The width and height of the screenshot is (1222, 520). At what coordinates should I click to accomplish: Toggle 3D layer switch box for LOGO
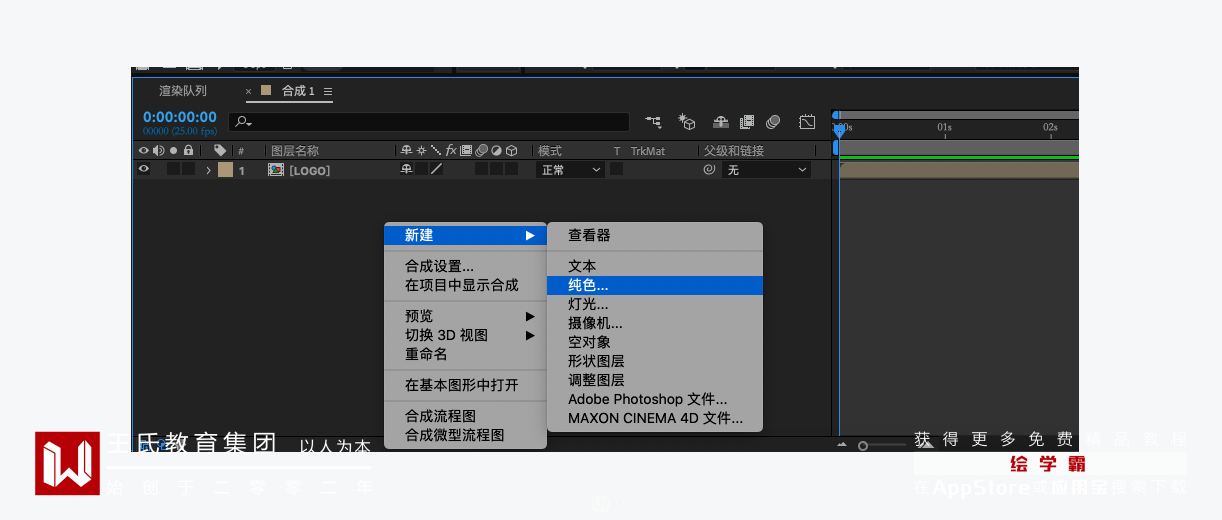click(511, 170)
